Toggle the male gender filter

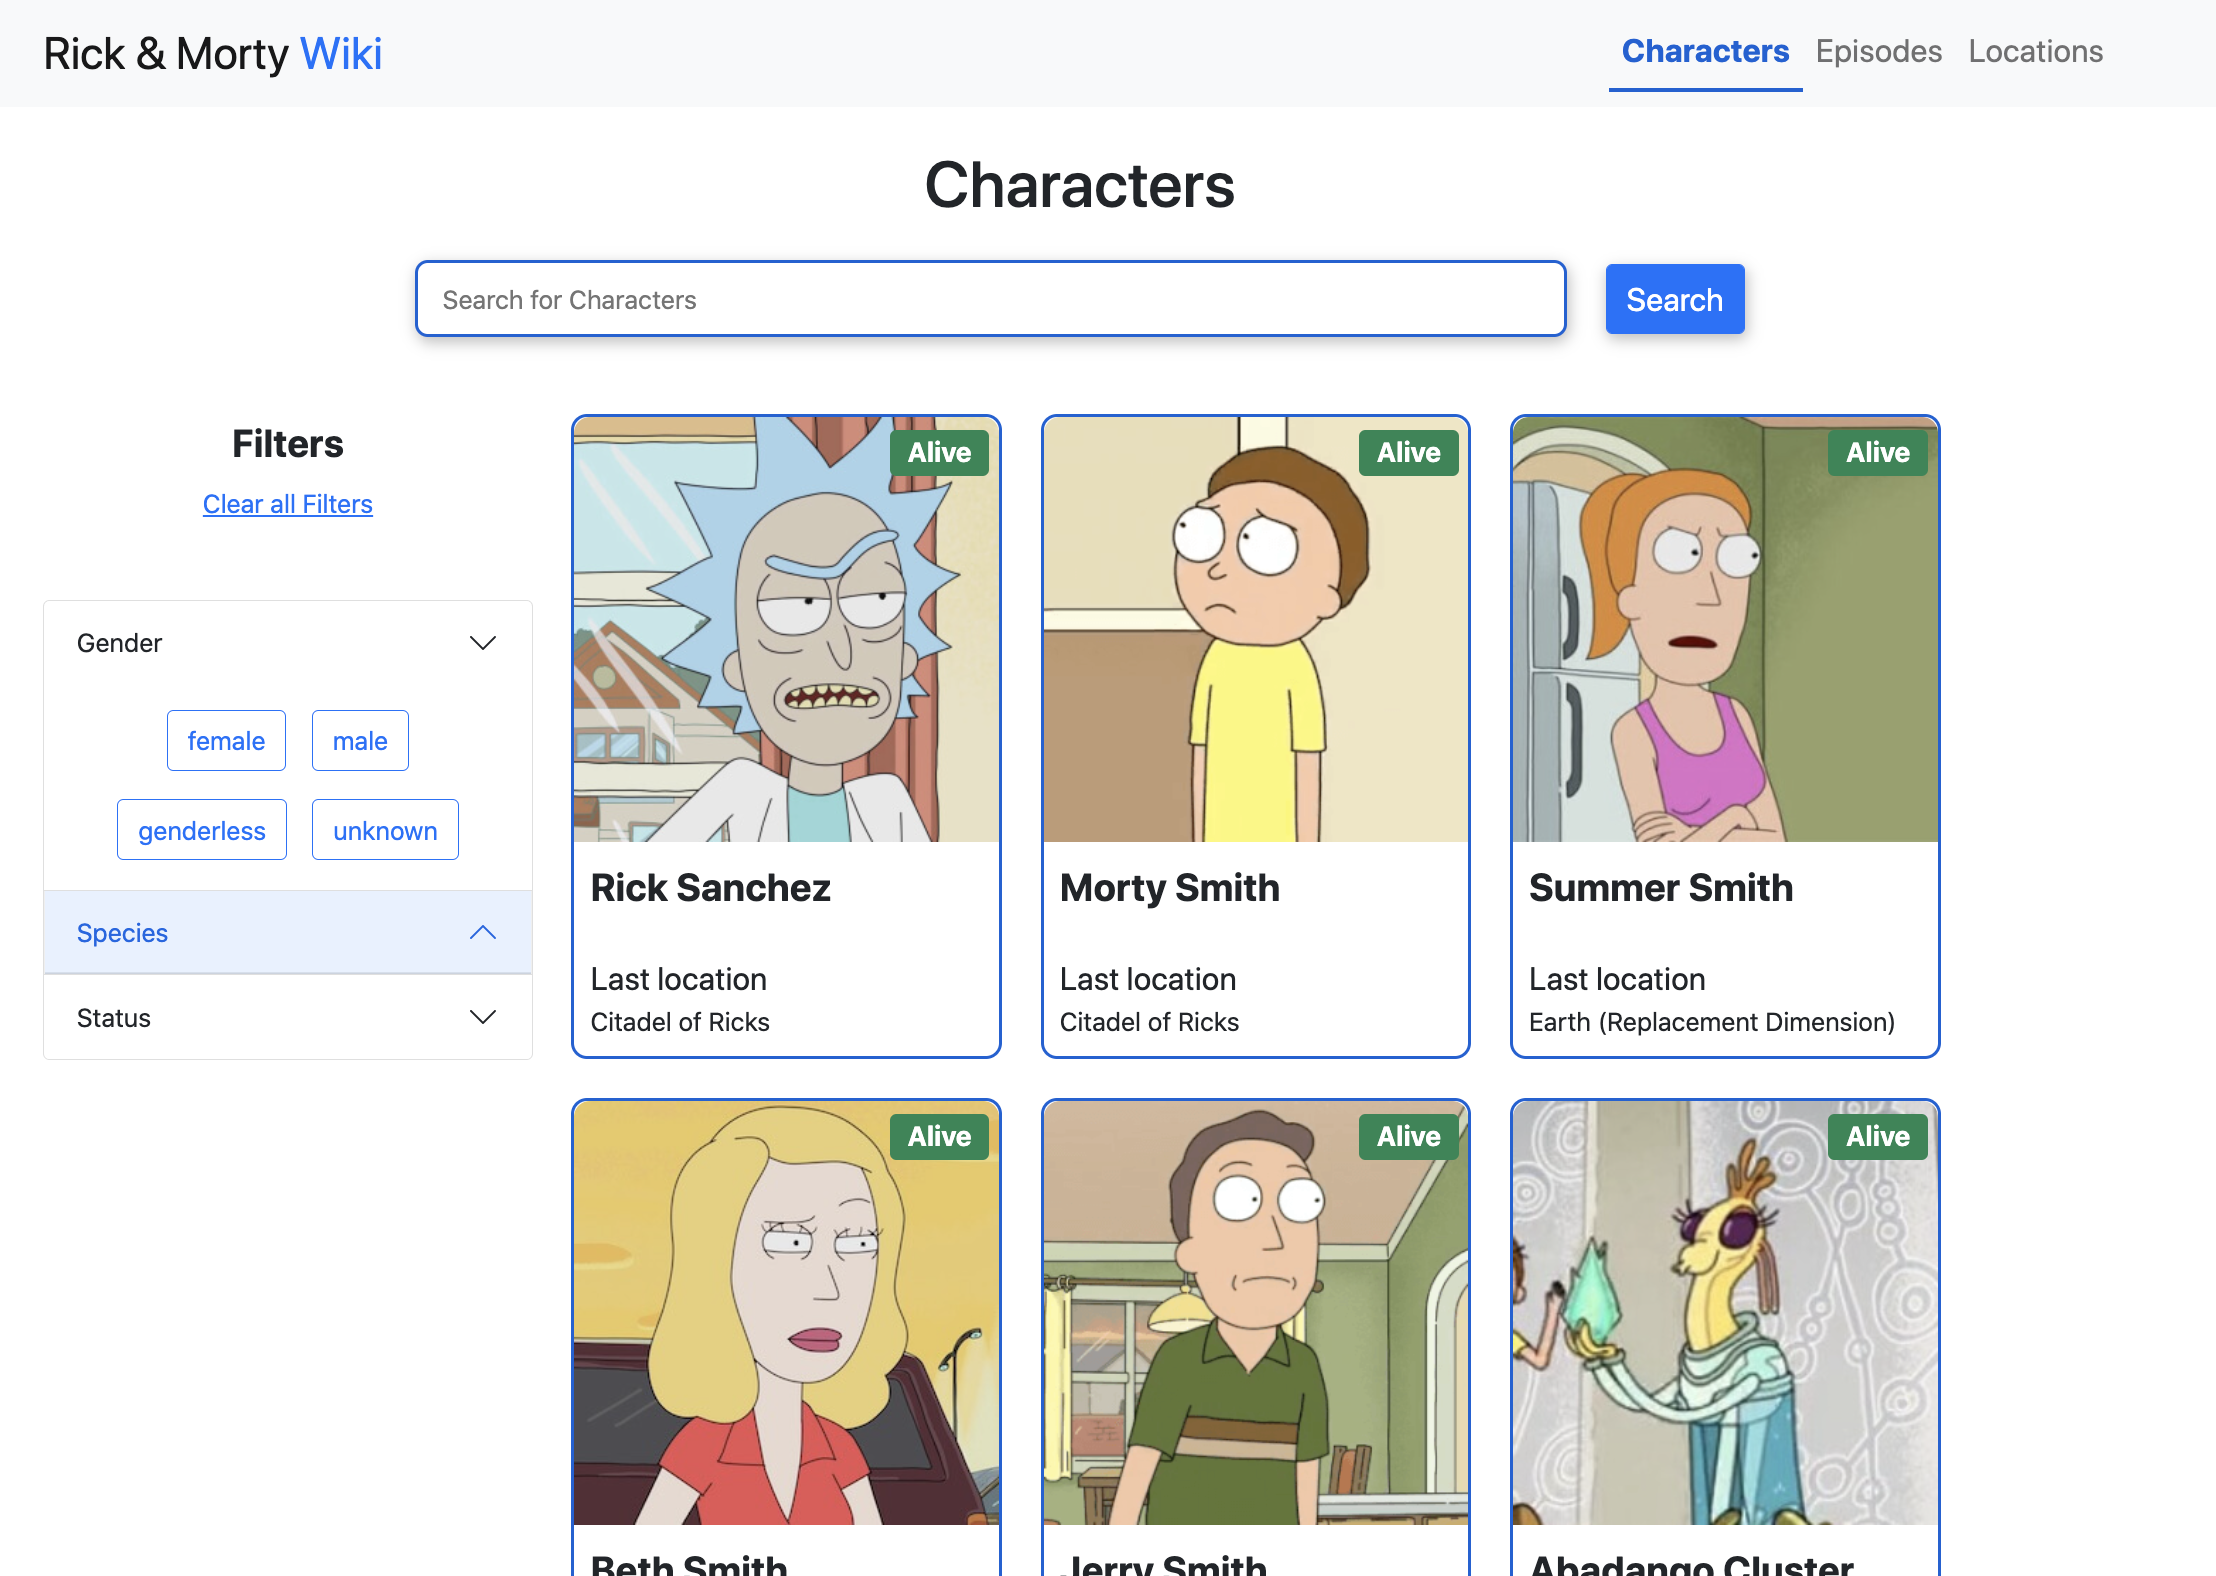click(x=360, y=741)
